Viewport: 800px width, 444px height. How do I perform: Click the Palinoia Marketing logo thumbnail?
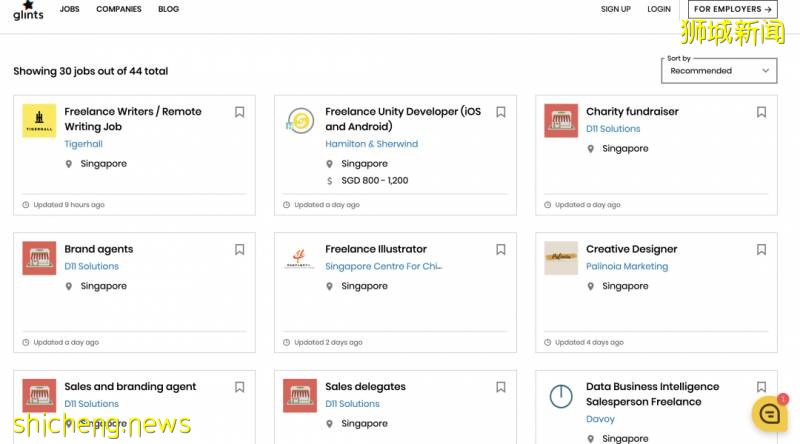point(561,258)
